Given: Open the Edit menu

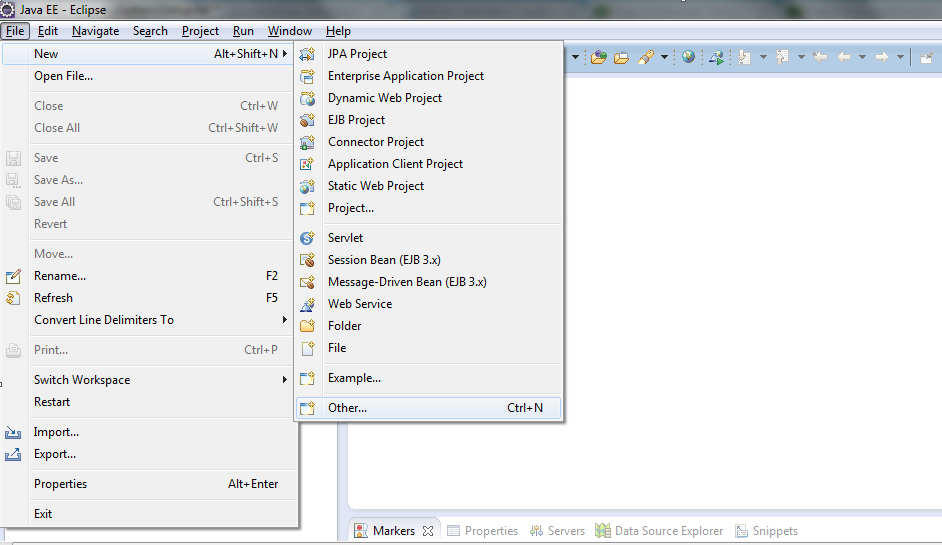Looking at the screenshot, I should pos(47,31).
